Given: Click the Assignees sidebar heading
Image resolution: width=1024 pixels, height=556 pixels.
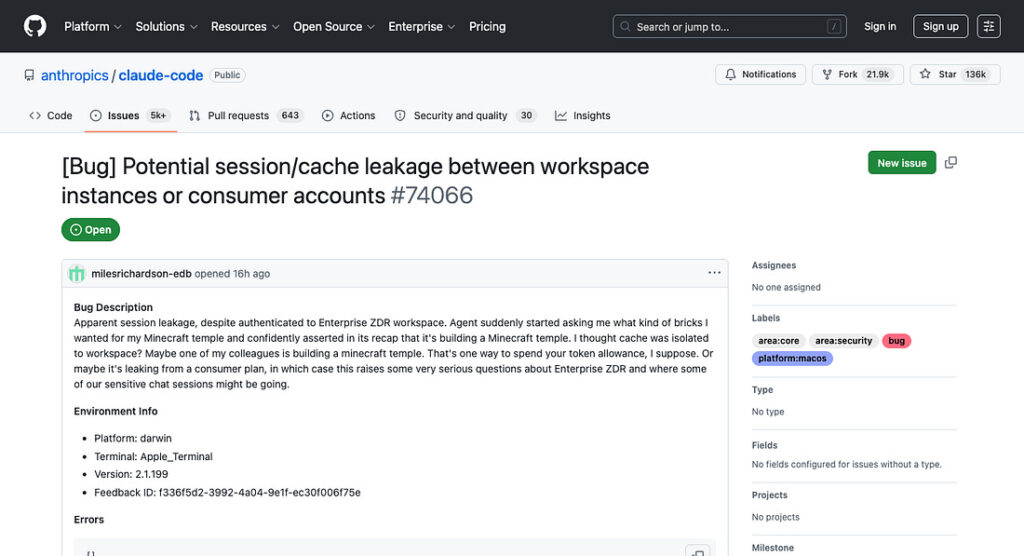Looking at the screenshot, I should click(x=774, y=265).
